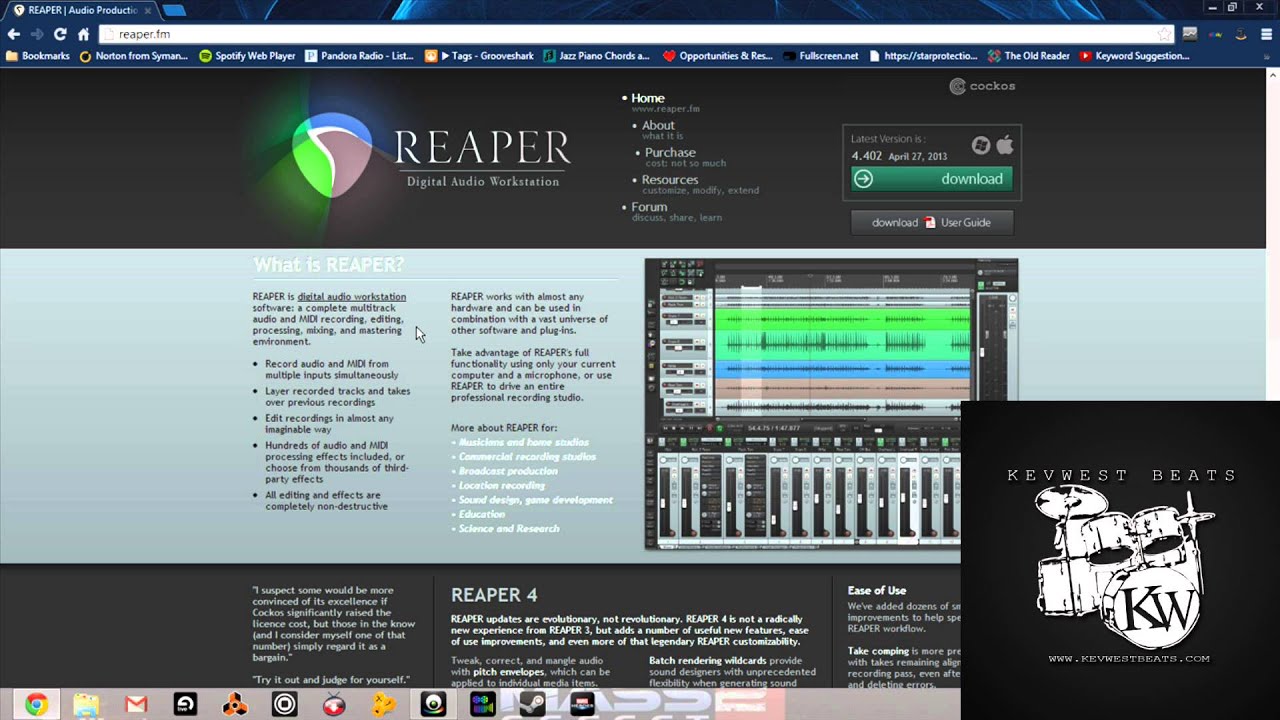This screenshot has height=720, width=1280.
Task: Launch Steam from the taskbar
Action: click(532, 705)
